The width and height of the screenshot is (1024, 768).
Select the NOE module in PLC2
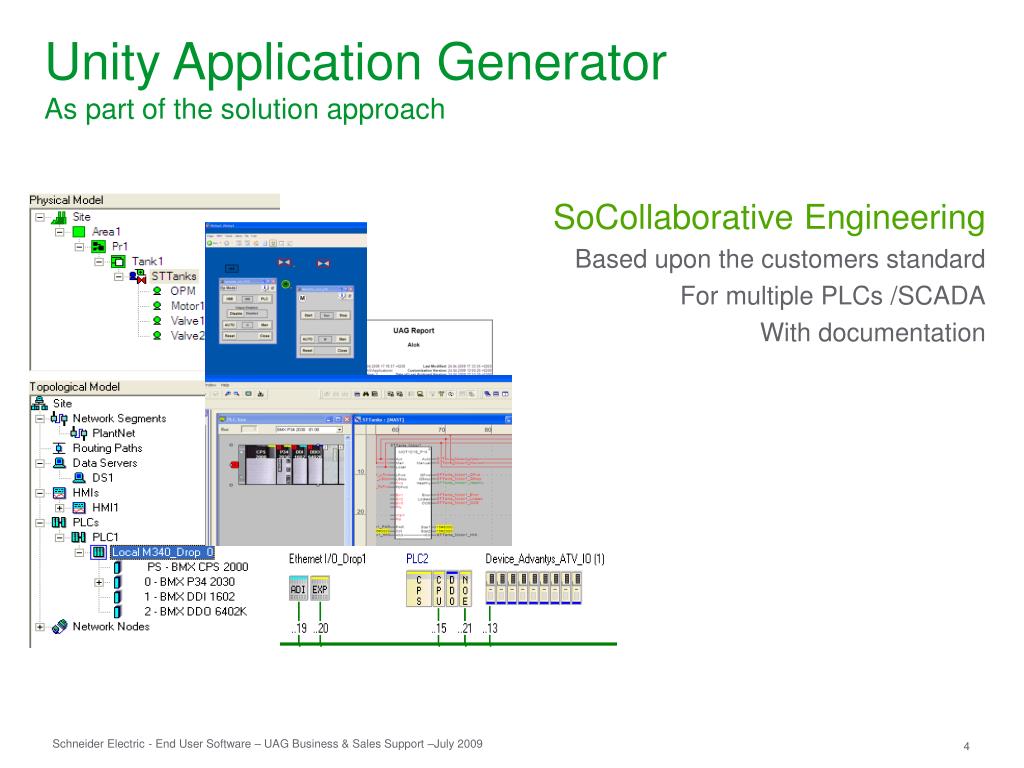(x=465, y=589)
